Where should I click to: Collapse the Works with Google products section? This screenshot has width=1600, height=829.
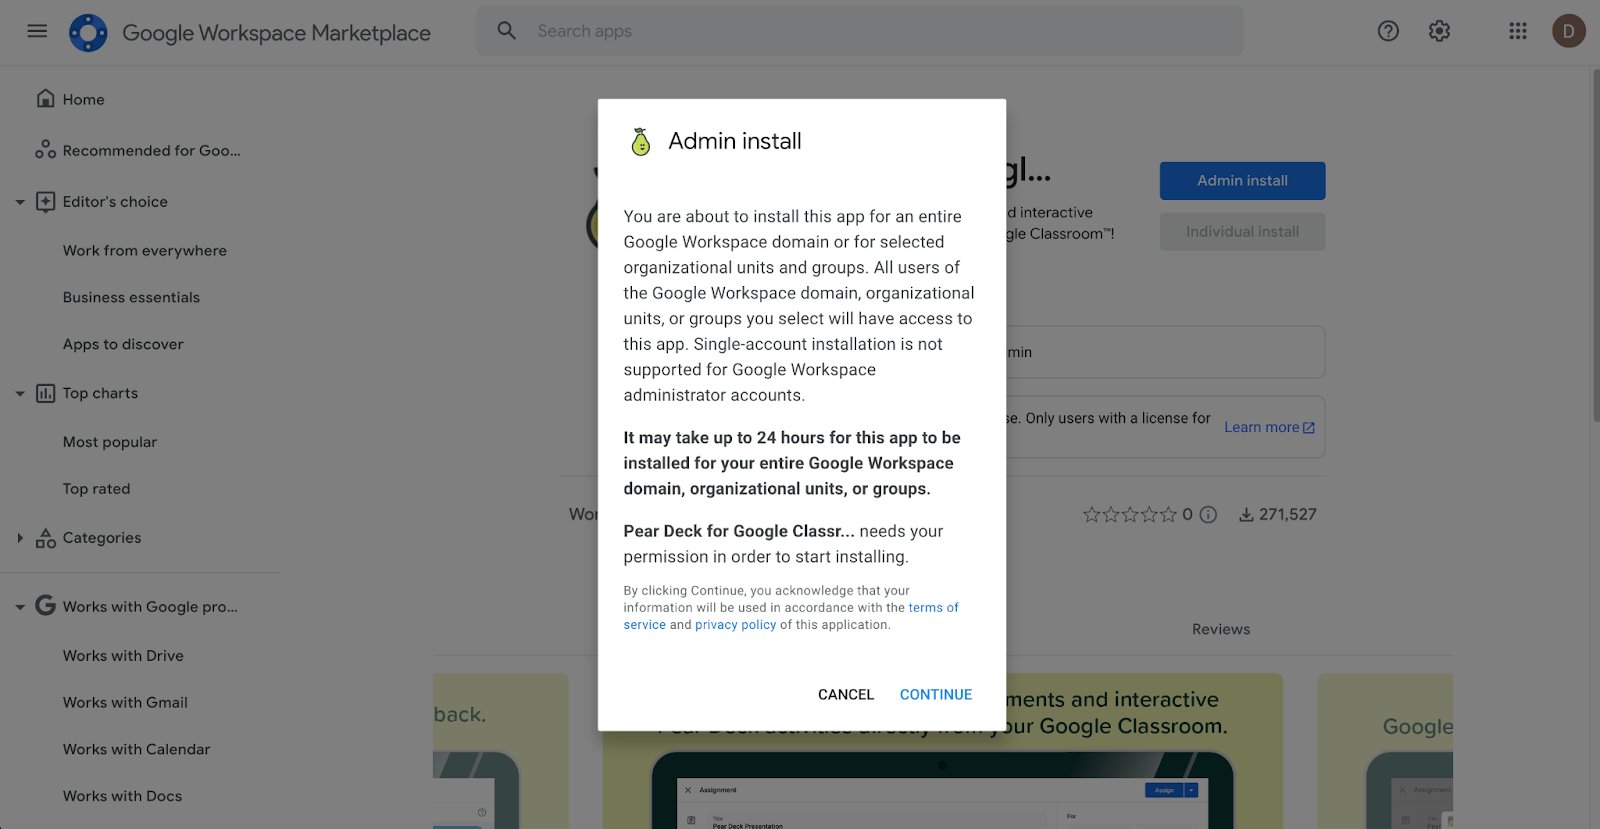pos(20,607)
